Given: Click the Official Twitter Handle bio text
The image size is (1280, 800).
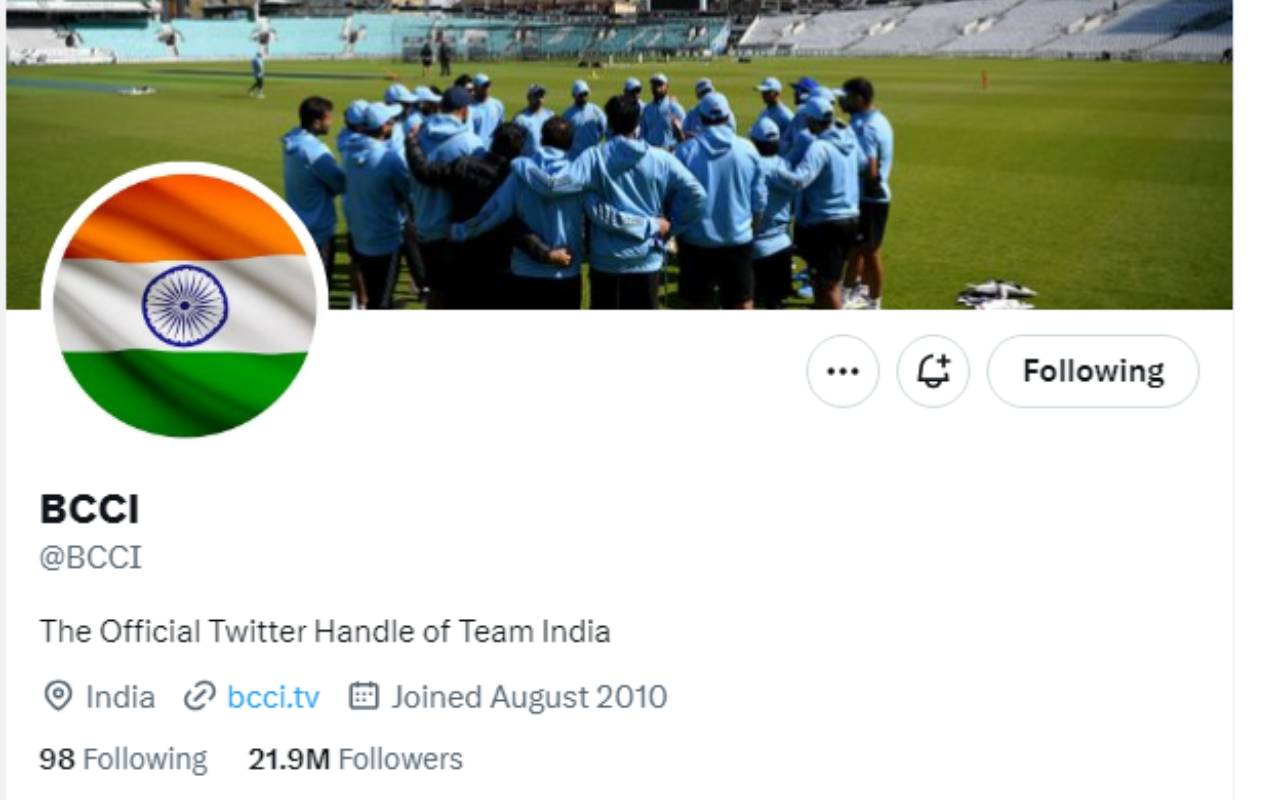Looking at the screenshot, I should pyautogui.click(x=325, y=632).
